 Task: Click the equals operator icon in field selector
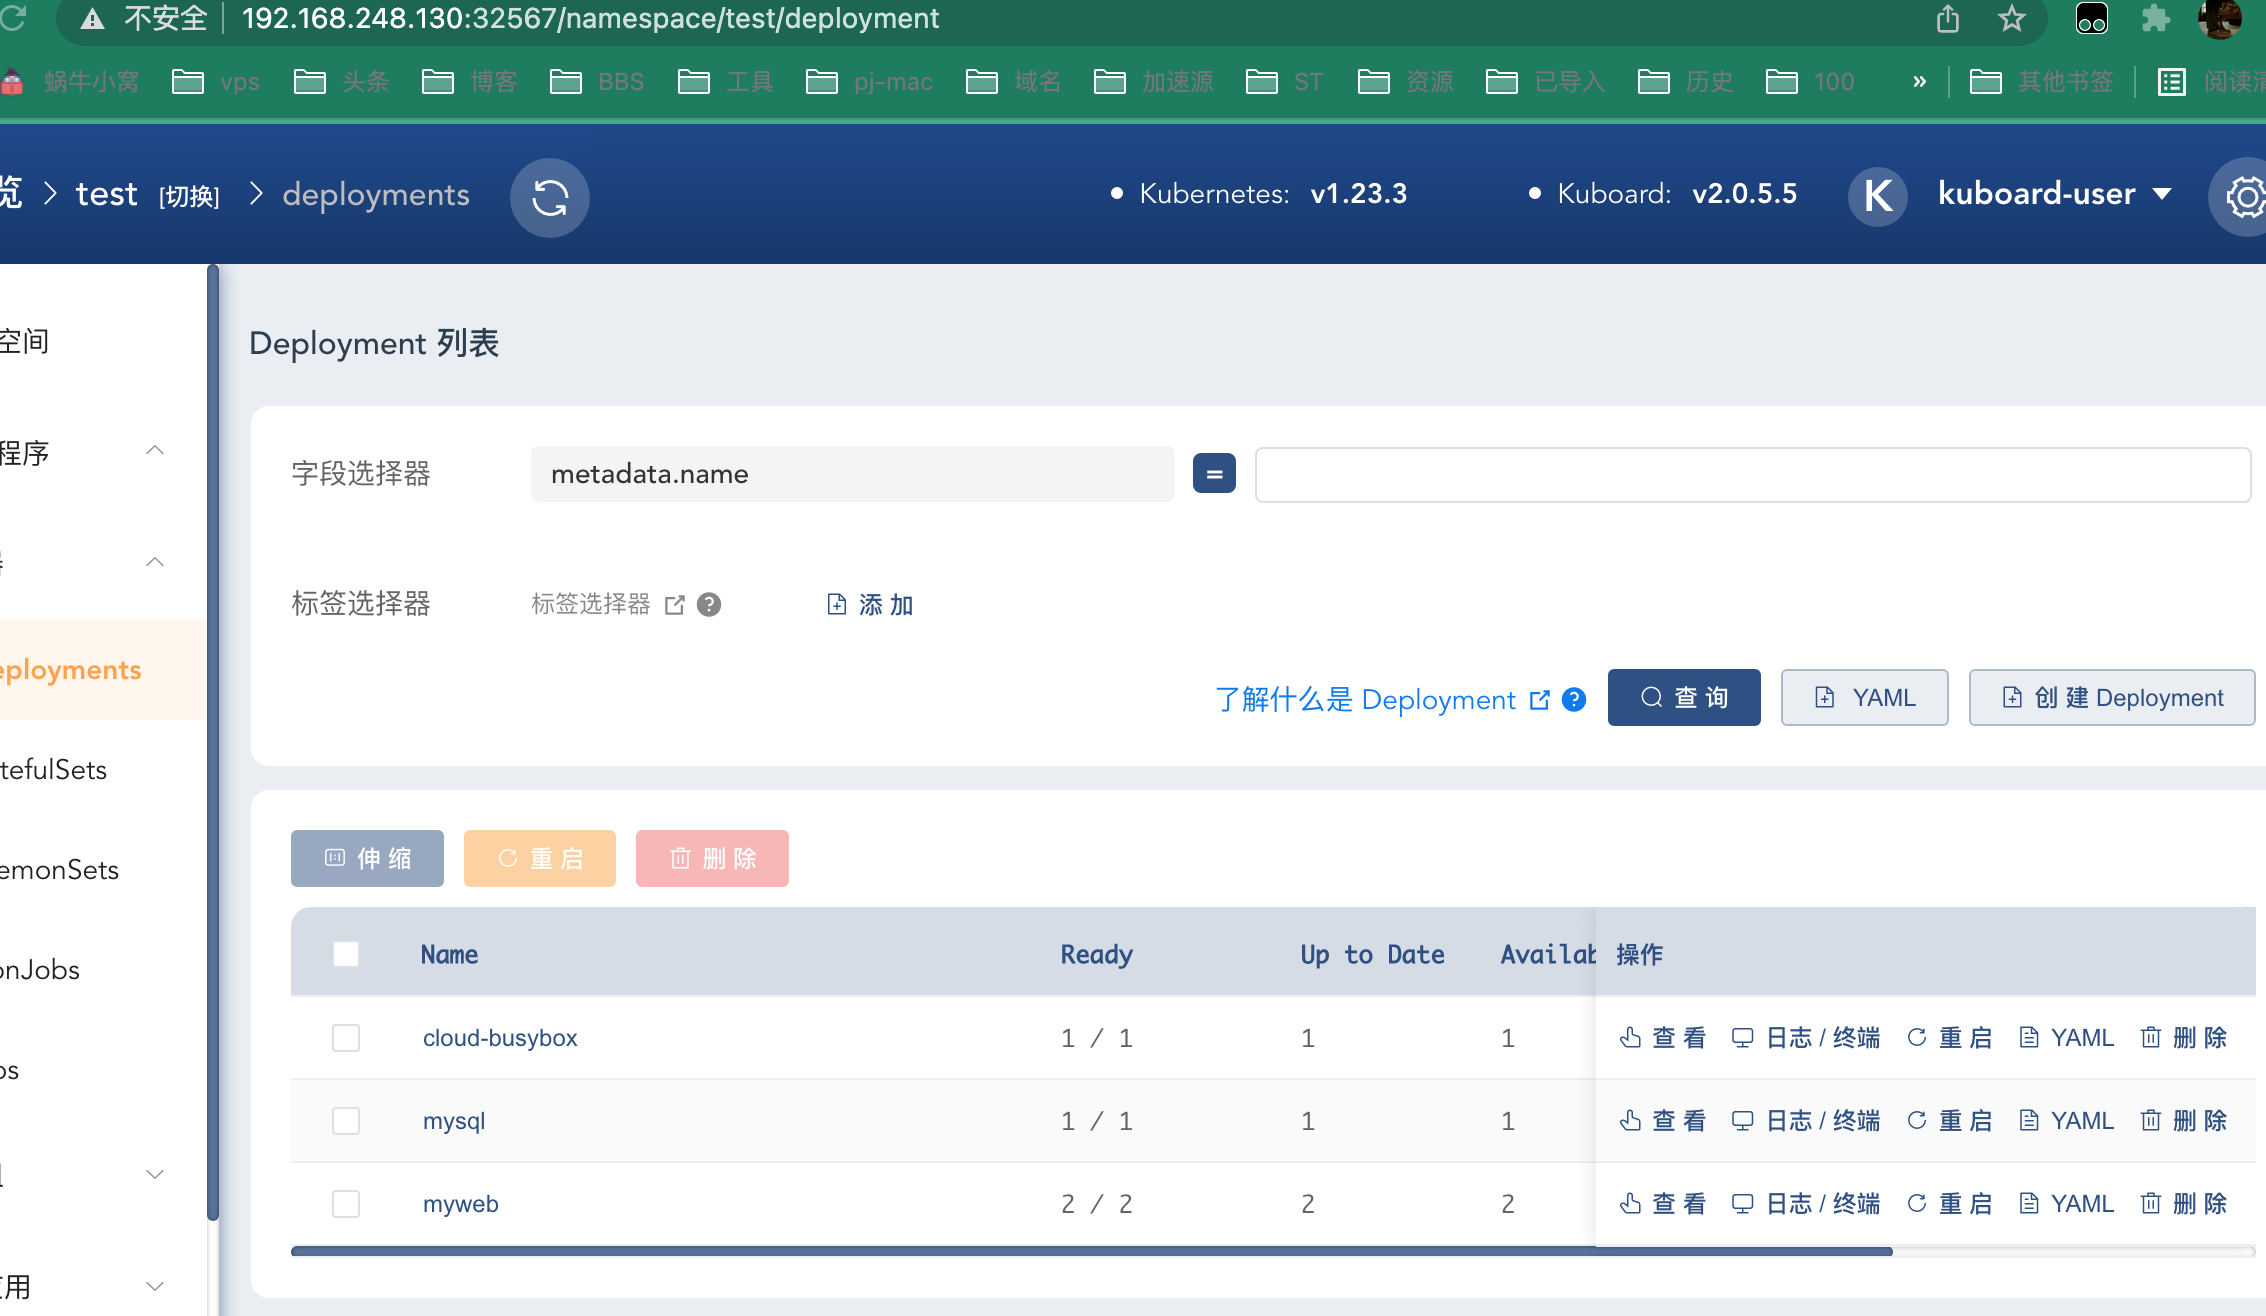click(1214, 474)
